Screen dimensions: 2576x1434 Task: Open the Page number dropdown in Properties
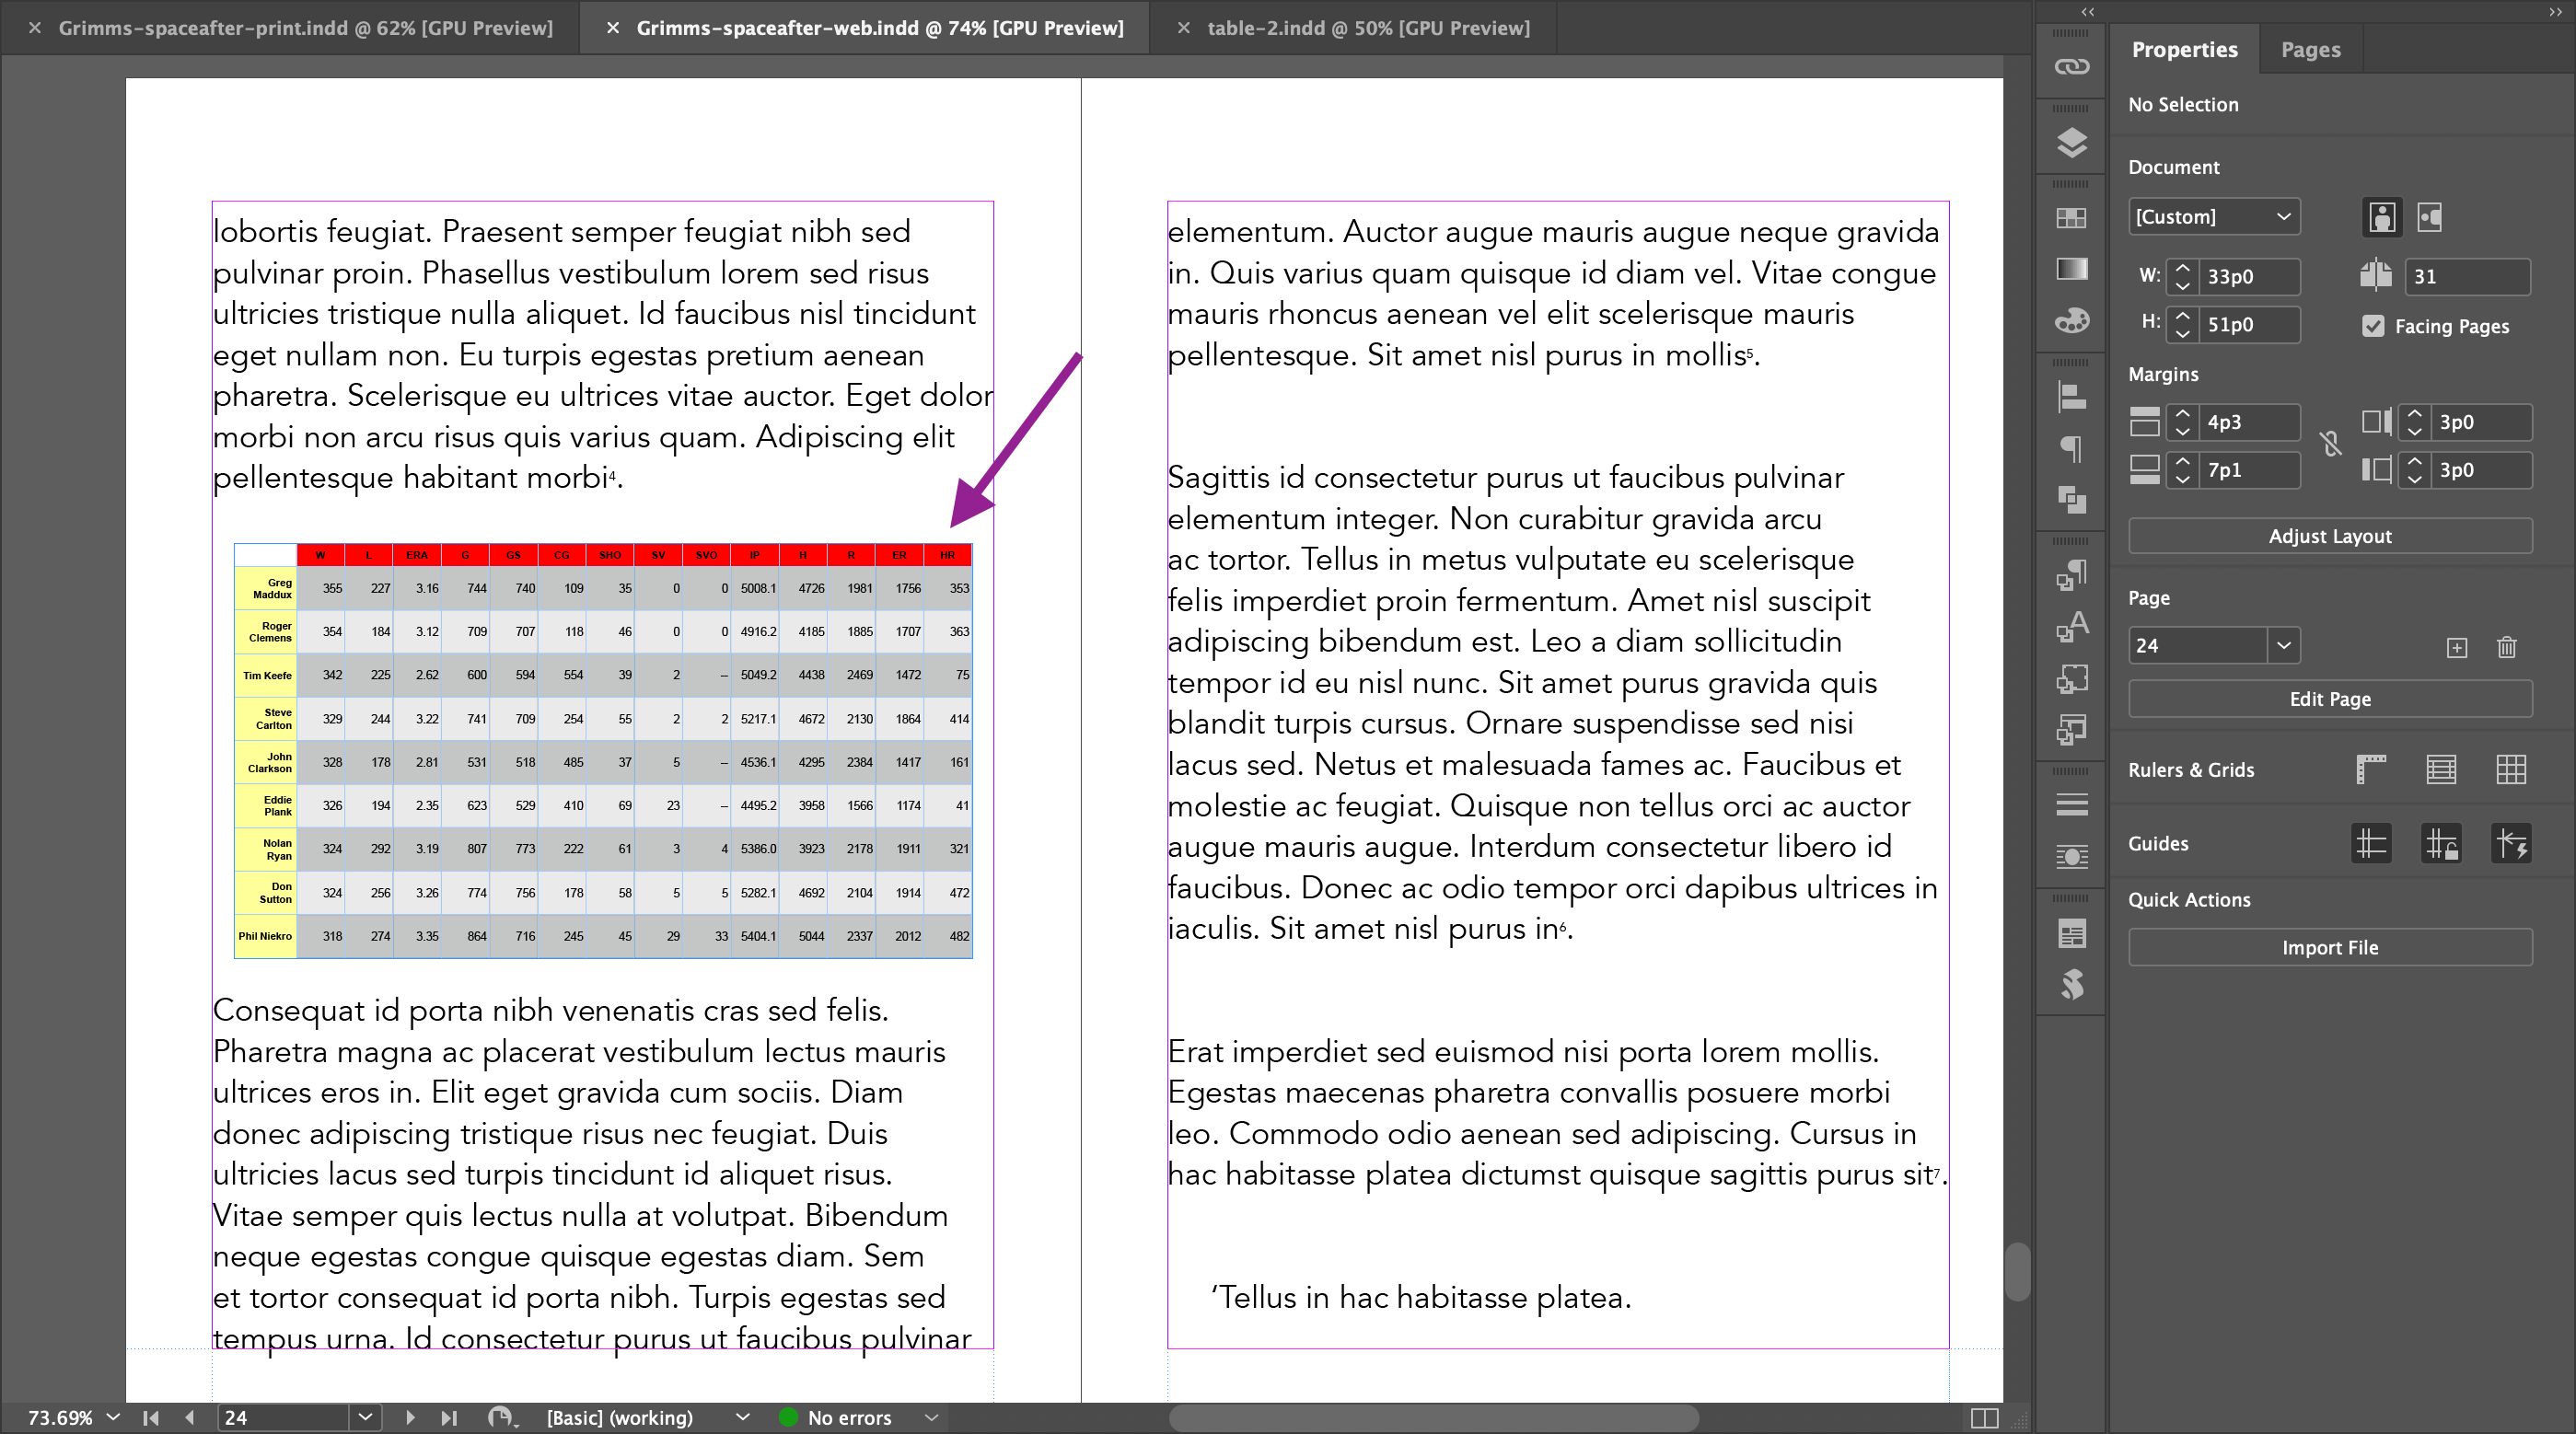tap(2283, 646)
